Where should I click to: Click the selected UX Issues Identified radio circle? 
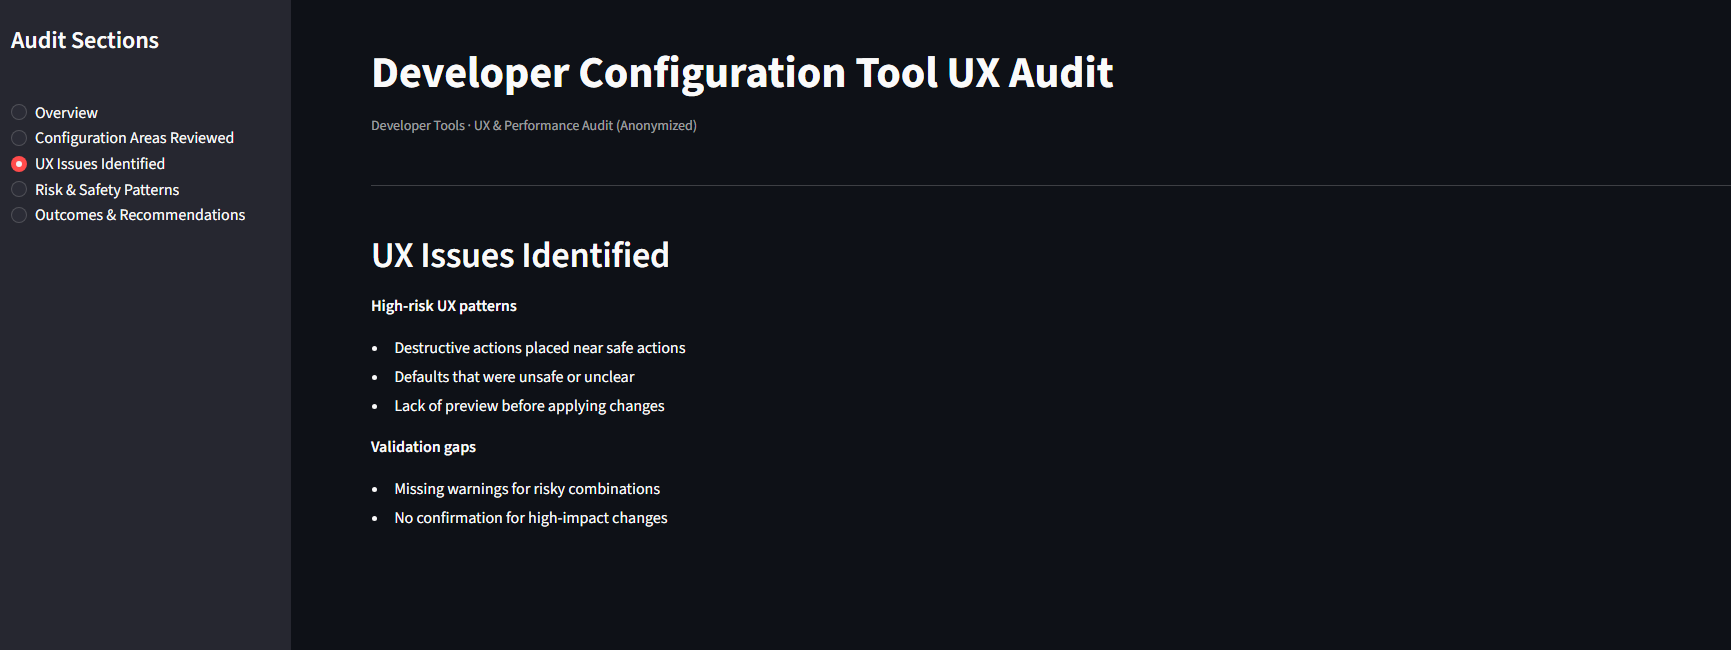pyautogui.click(x=19, y=164)
